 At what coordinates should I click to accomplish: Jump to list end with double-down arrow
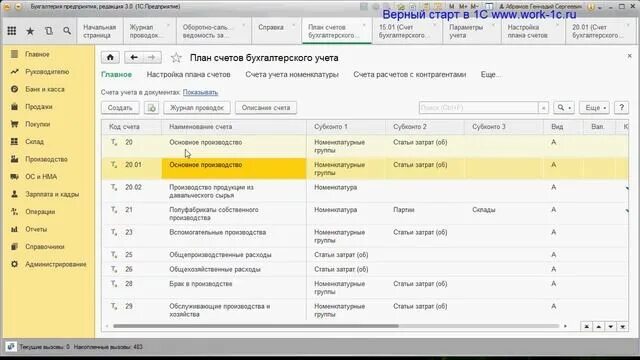pos(622,327)
